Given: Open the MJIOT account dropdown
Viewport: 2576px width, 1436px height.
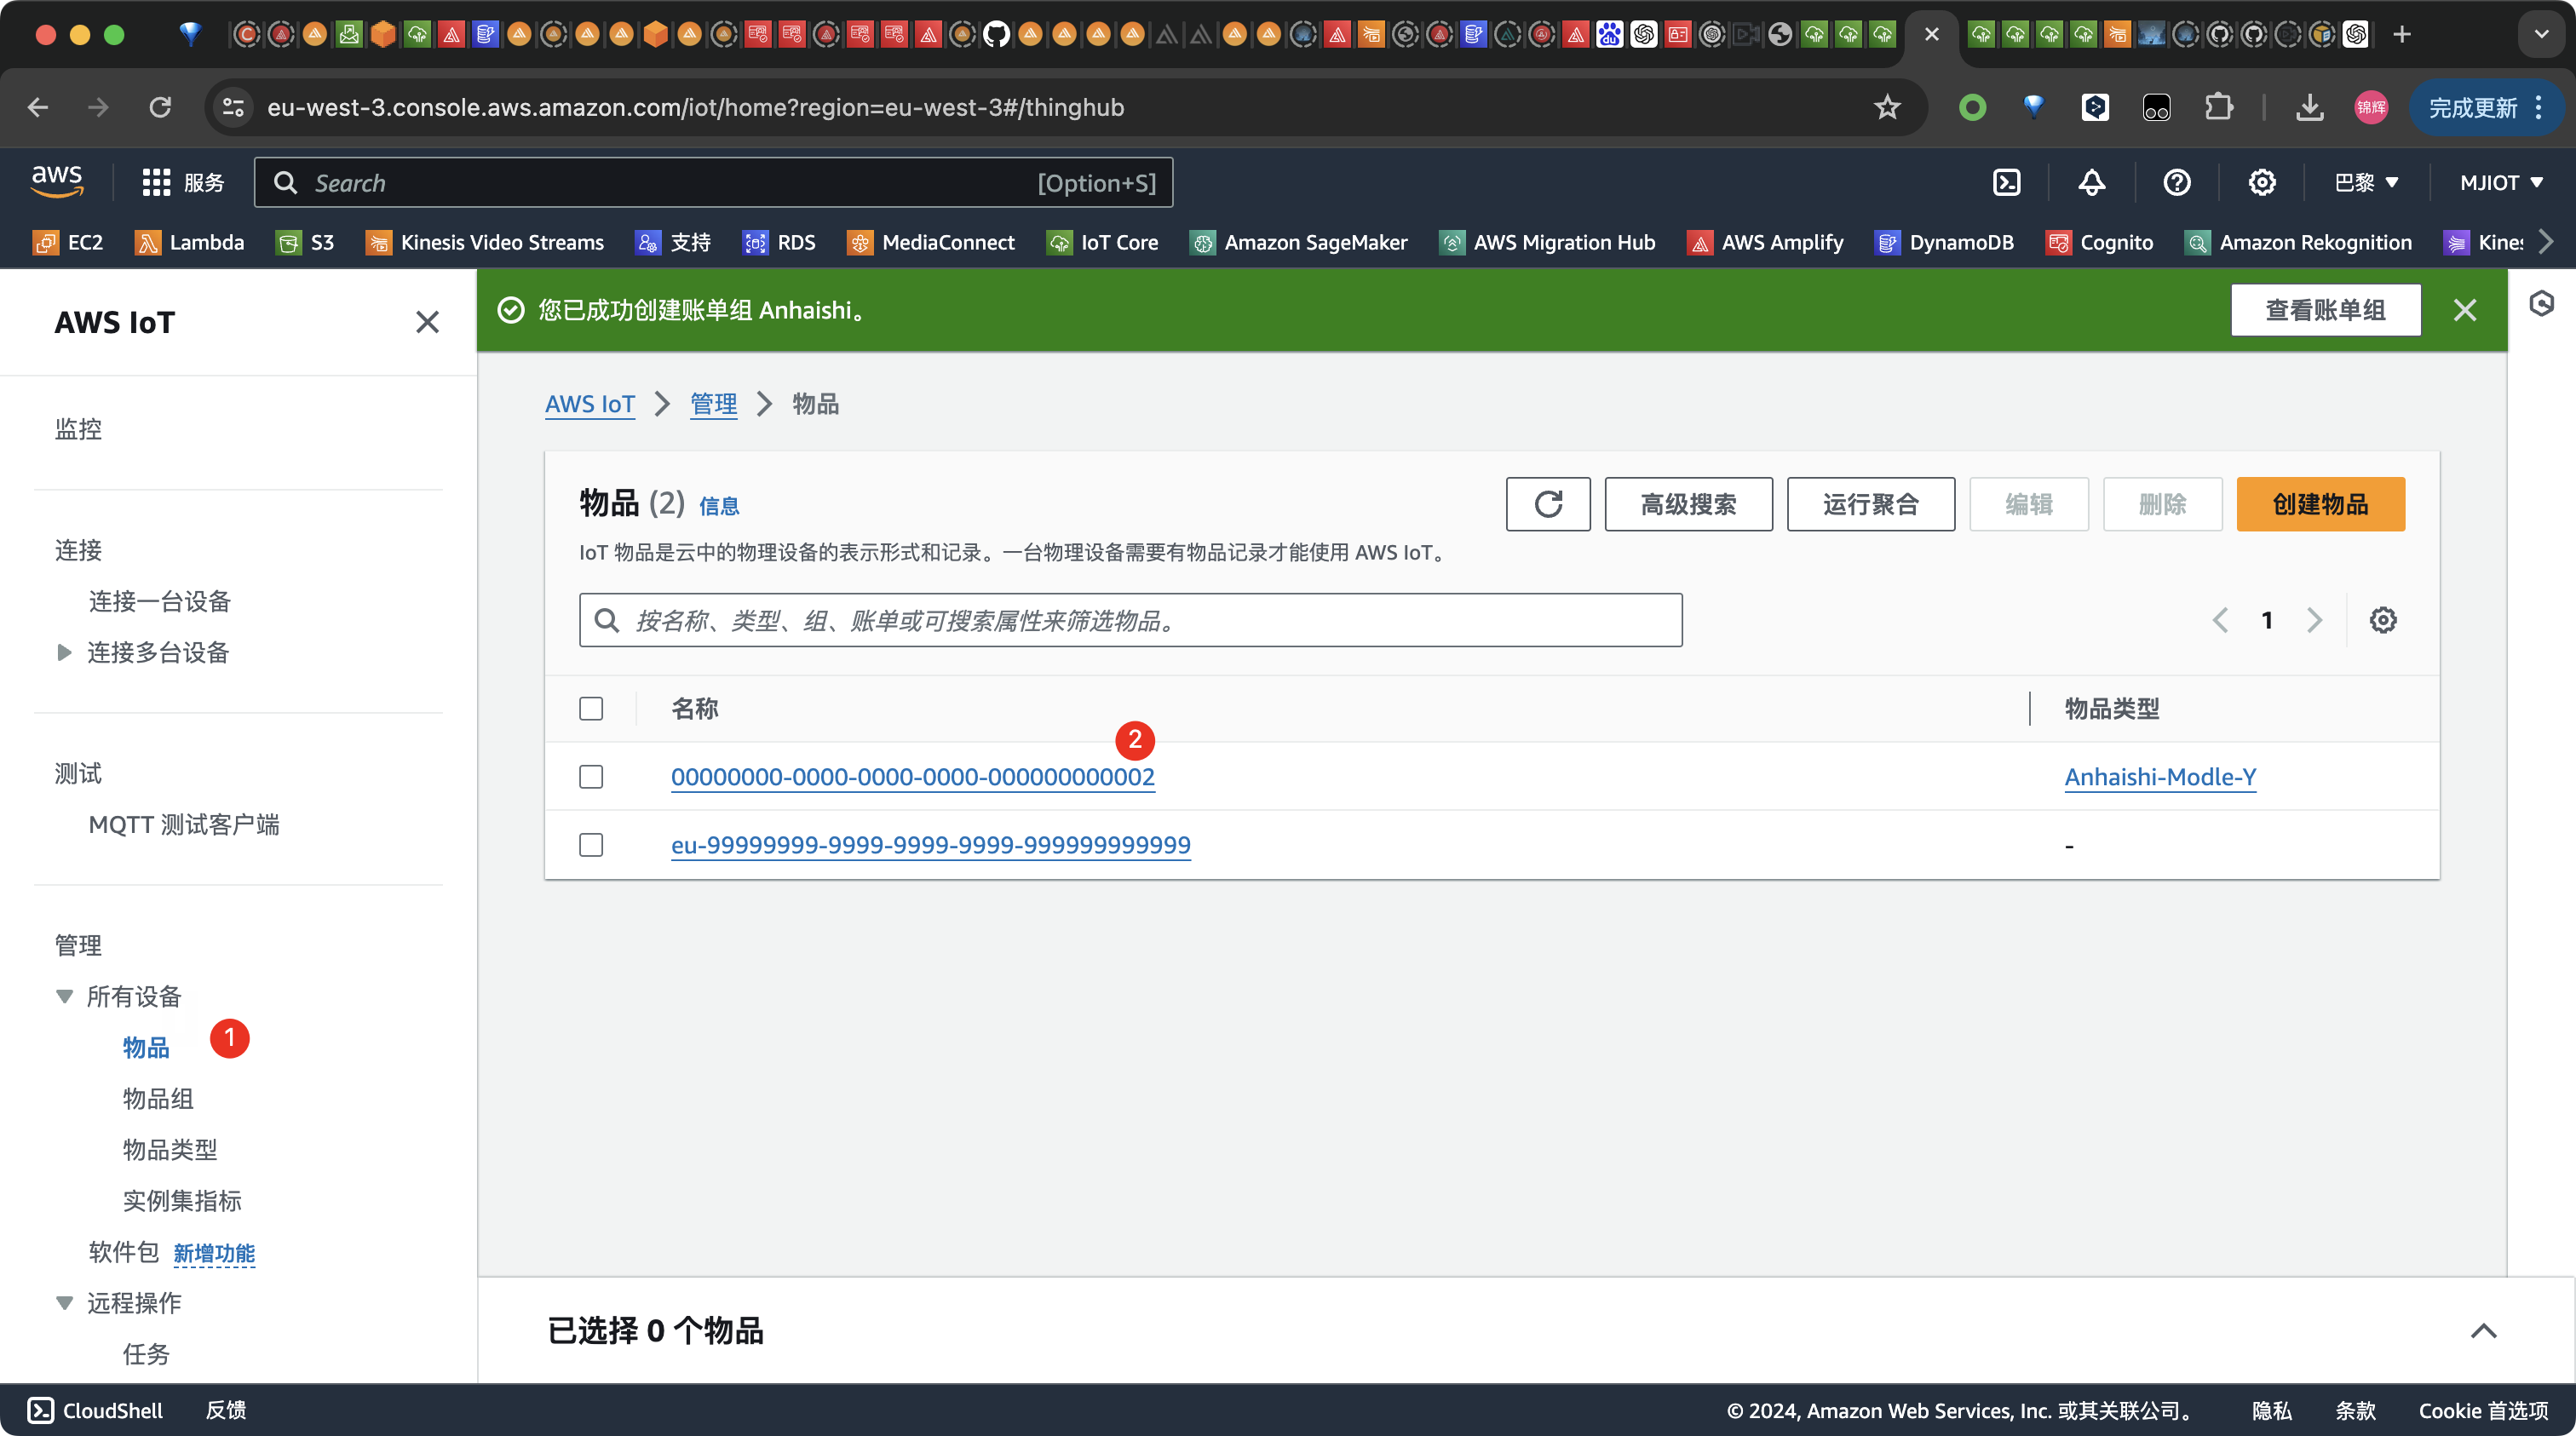Looking at the screenshot, I should pyautogui.click(x=2502, y=182).
